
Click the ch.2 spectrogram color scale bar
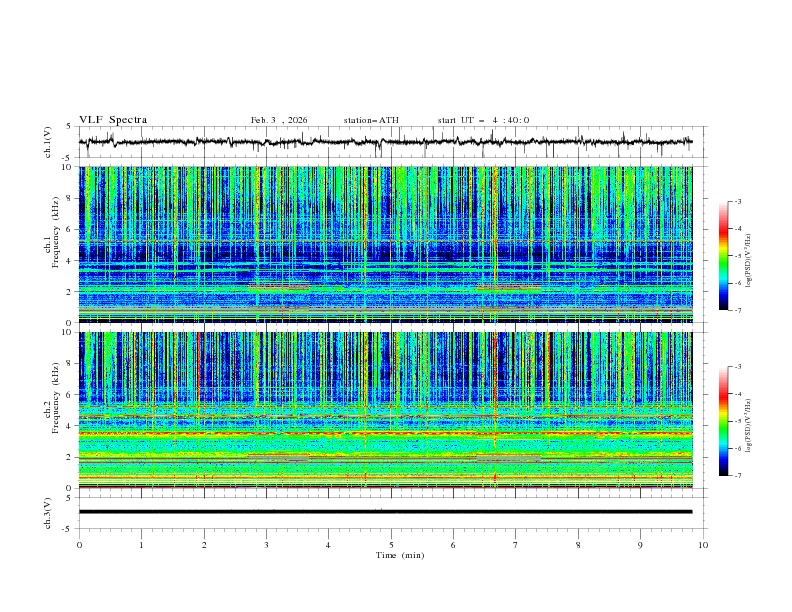723,422
